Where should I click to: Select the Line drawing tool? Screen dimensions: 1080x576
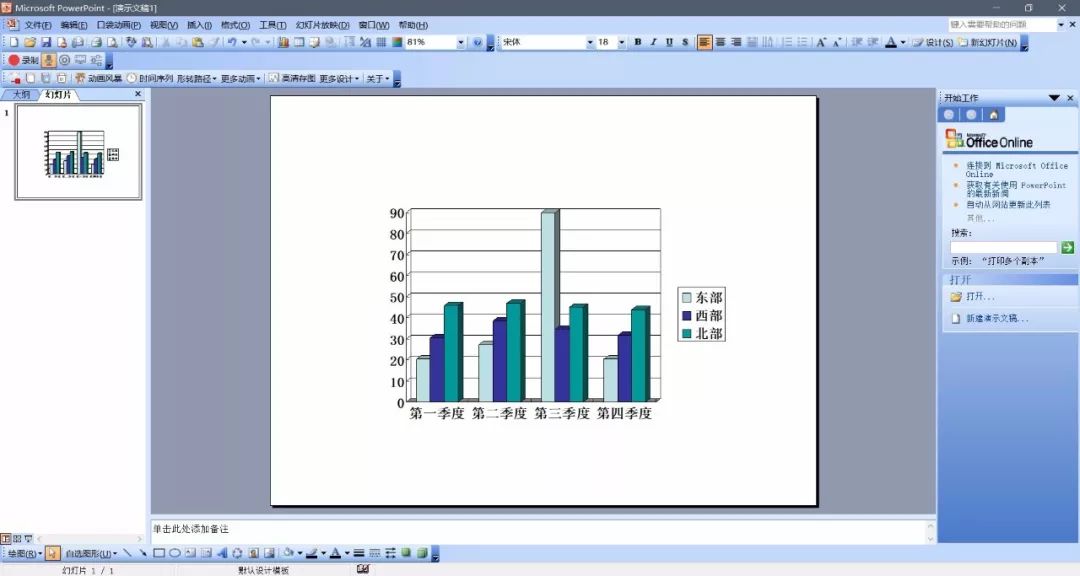point(127,553)
